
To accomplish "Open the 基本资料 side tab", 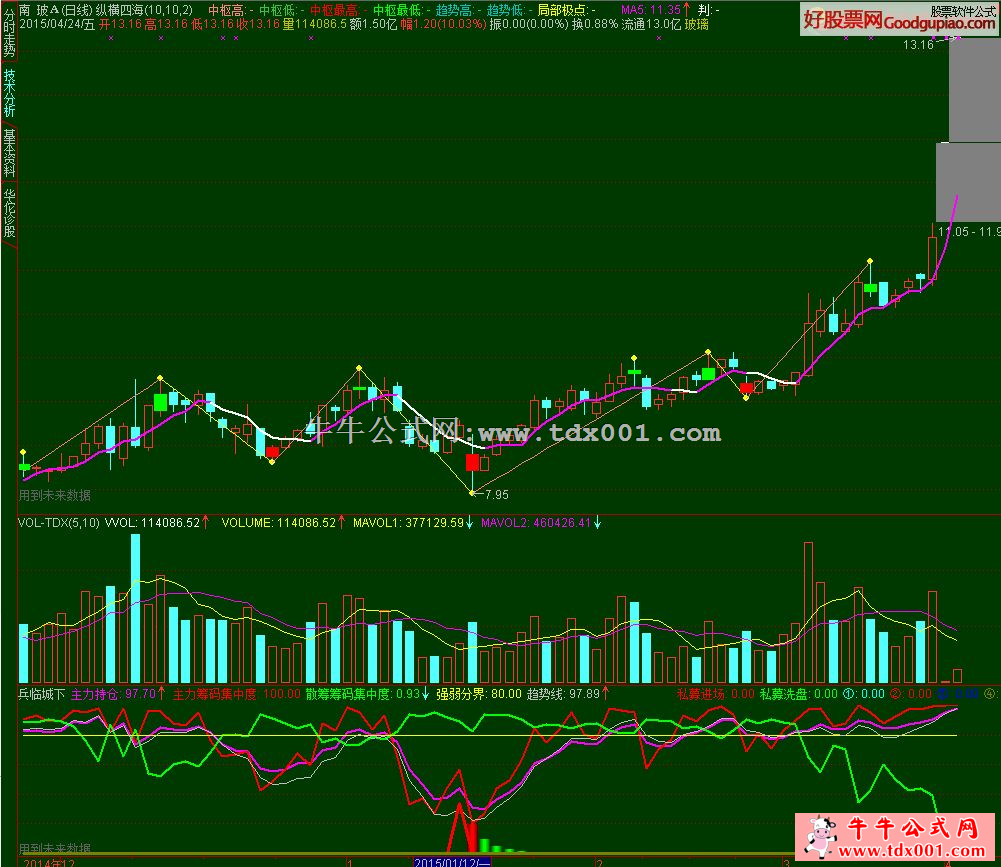I will [9, 153].
